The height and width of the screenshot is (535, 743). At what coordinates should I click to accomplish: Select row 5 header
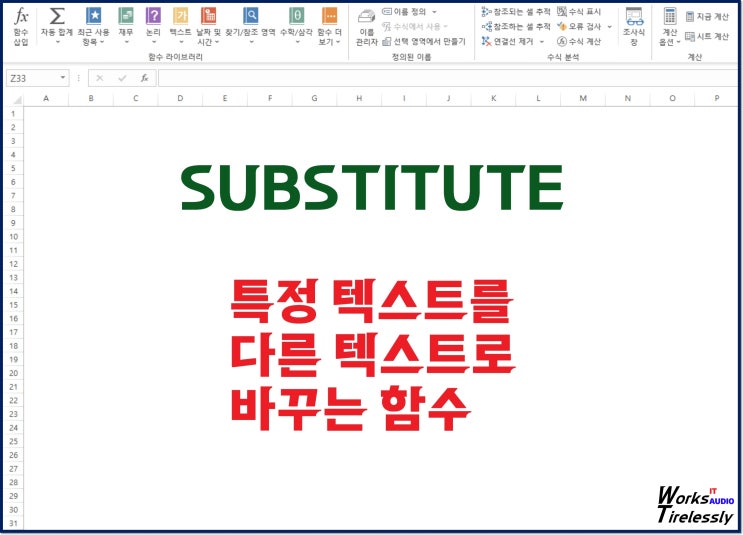(13, 169)
